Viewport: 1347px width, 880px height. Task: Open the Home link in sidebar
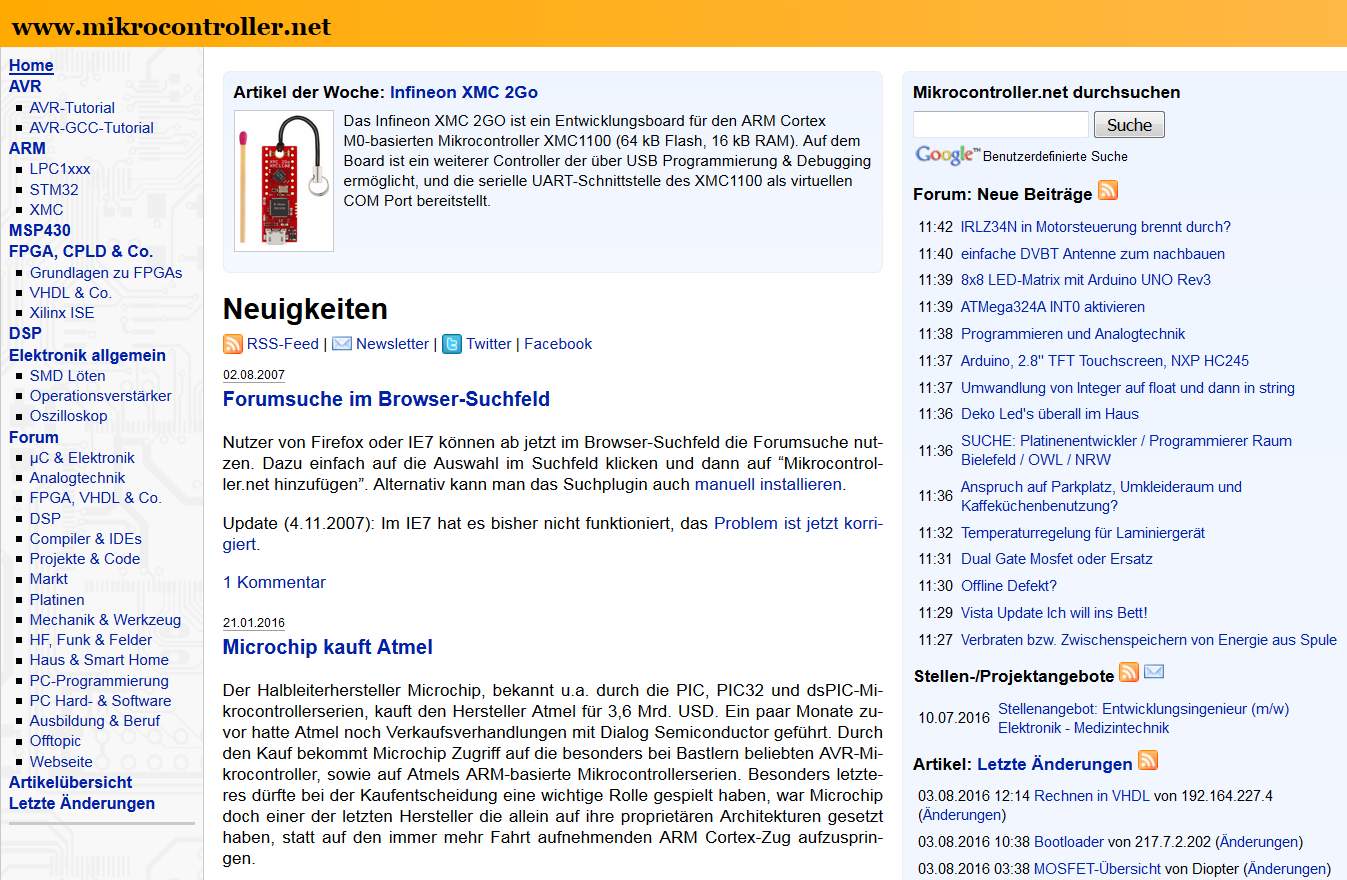click(x=31, y=66)
